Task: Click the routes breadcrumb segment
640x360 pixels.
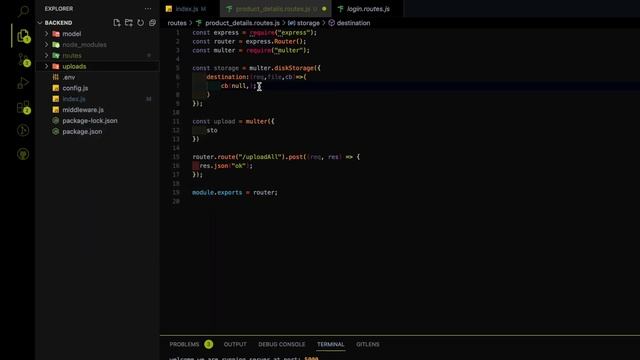Action: click(x=177, y=23)
